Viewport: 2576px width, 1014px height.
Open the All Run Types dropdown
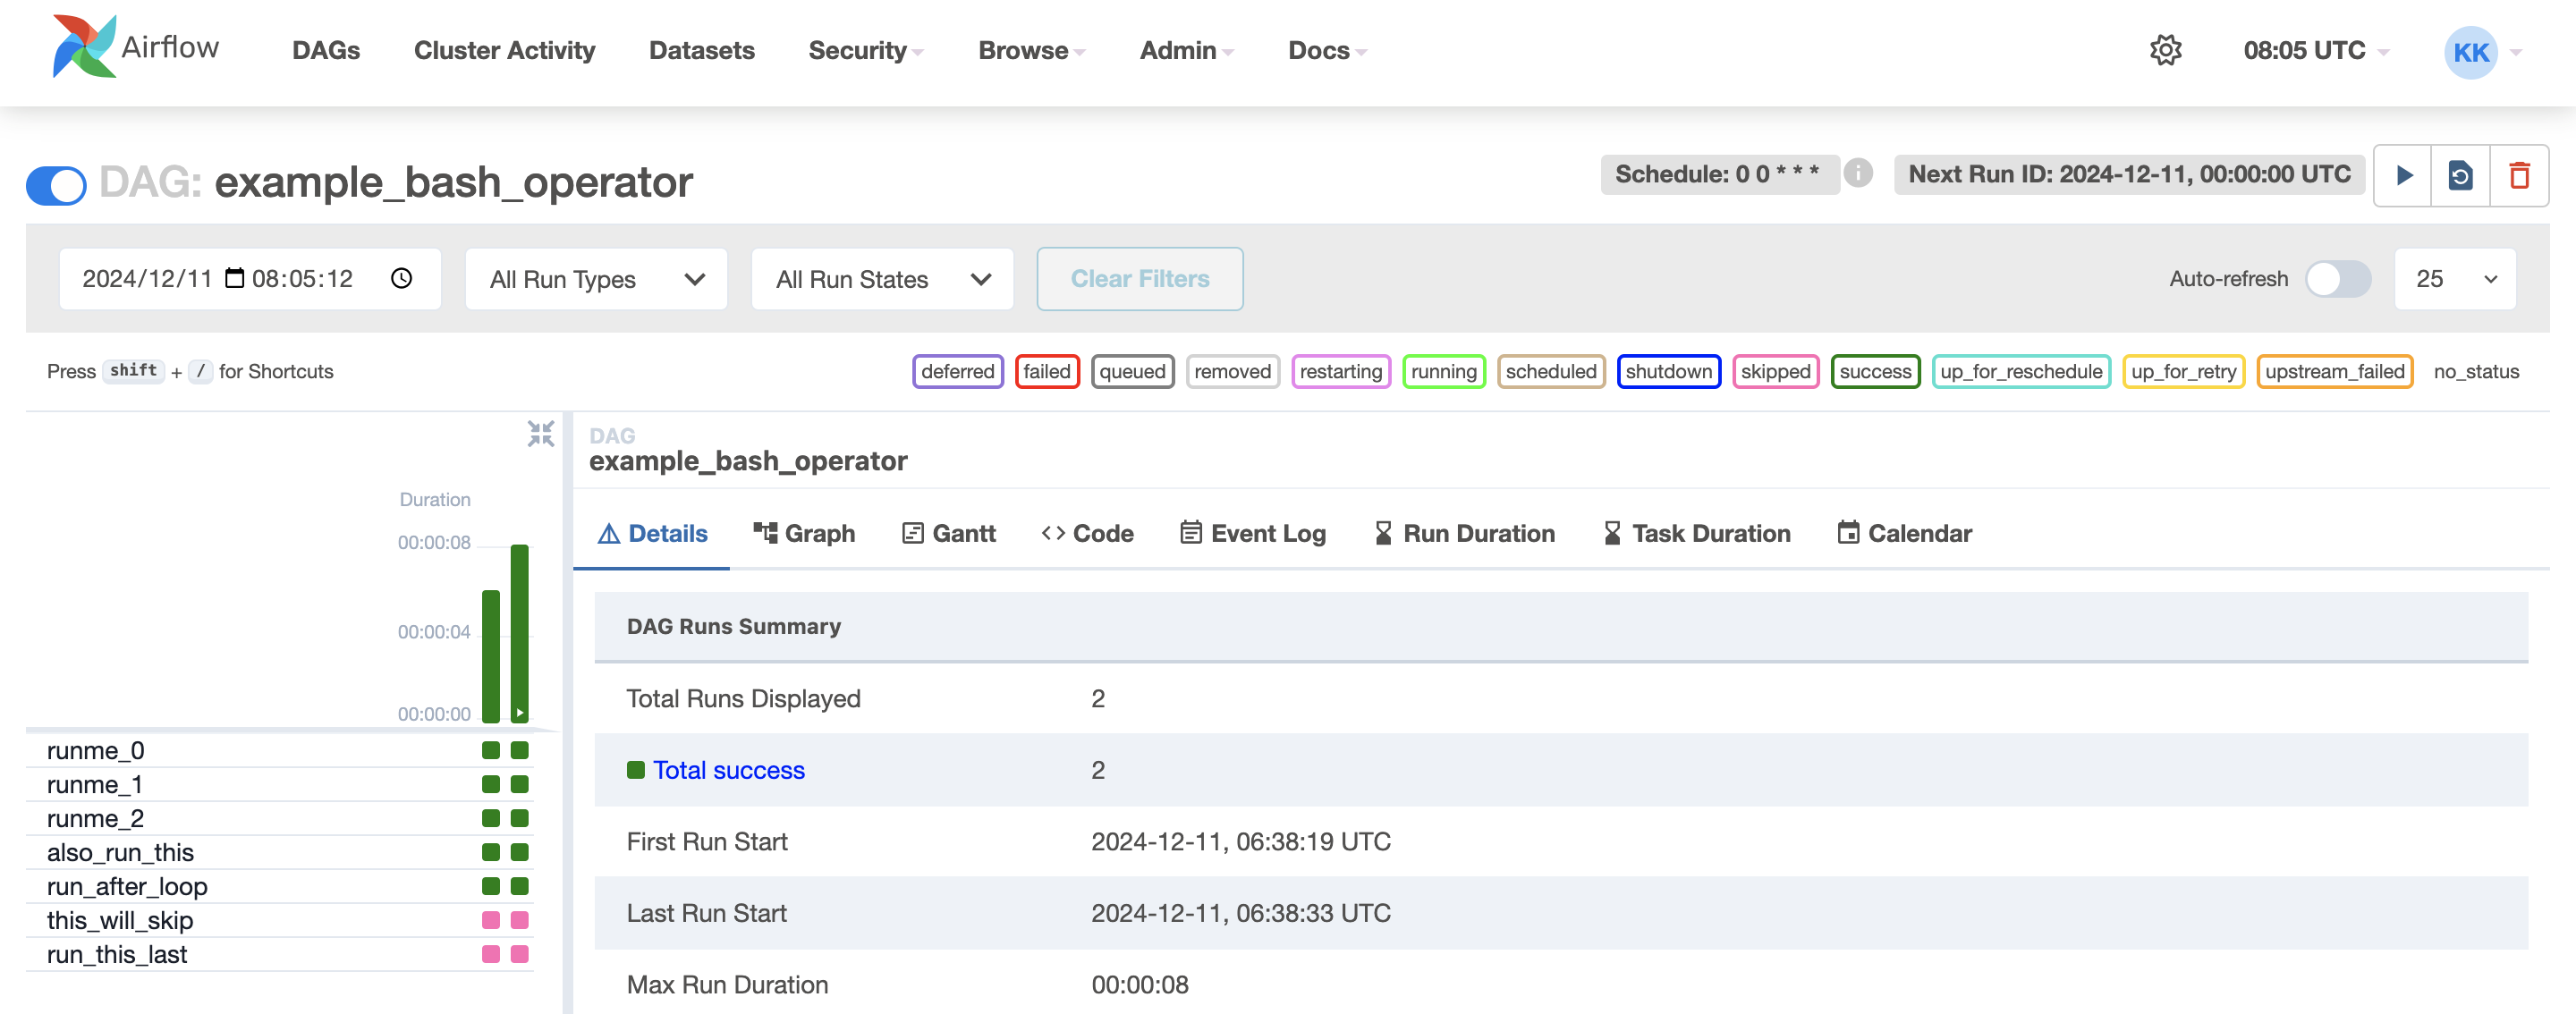pyautogui.click(x=596, y=279)
